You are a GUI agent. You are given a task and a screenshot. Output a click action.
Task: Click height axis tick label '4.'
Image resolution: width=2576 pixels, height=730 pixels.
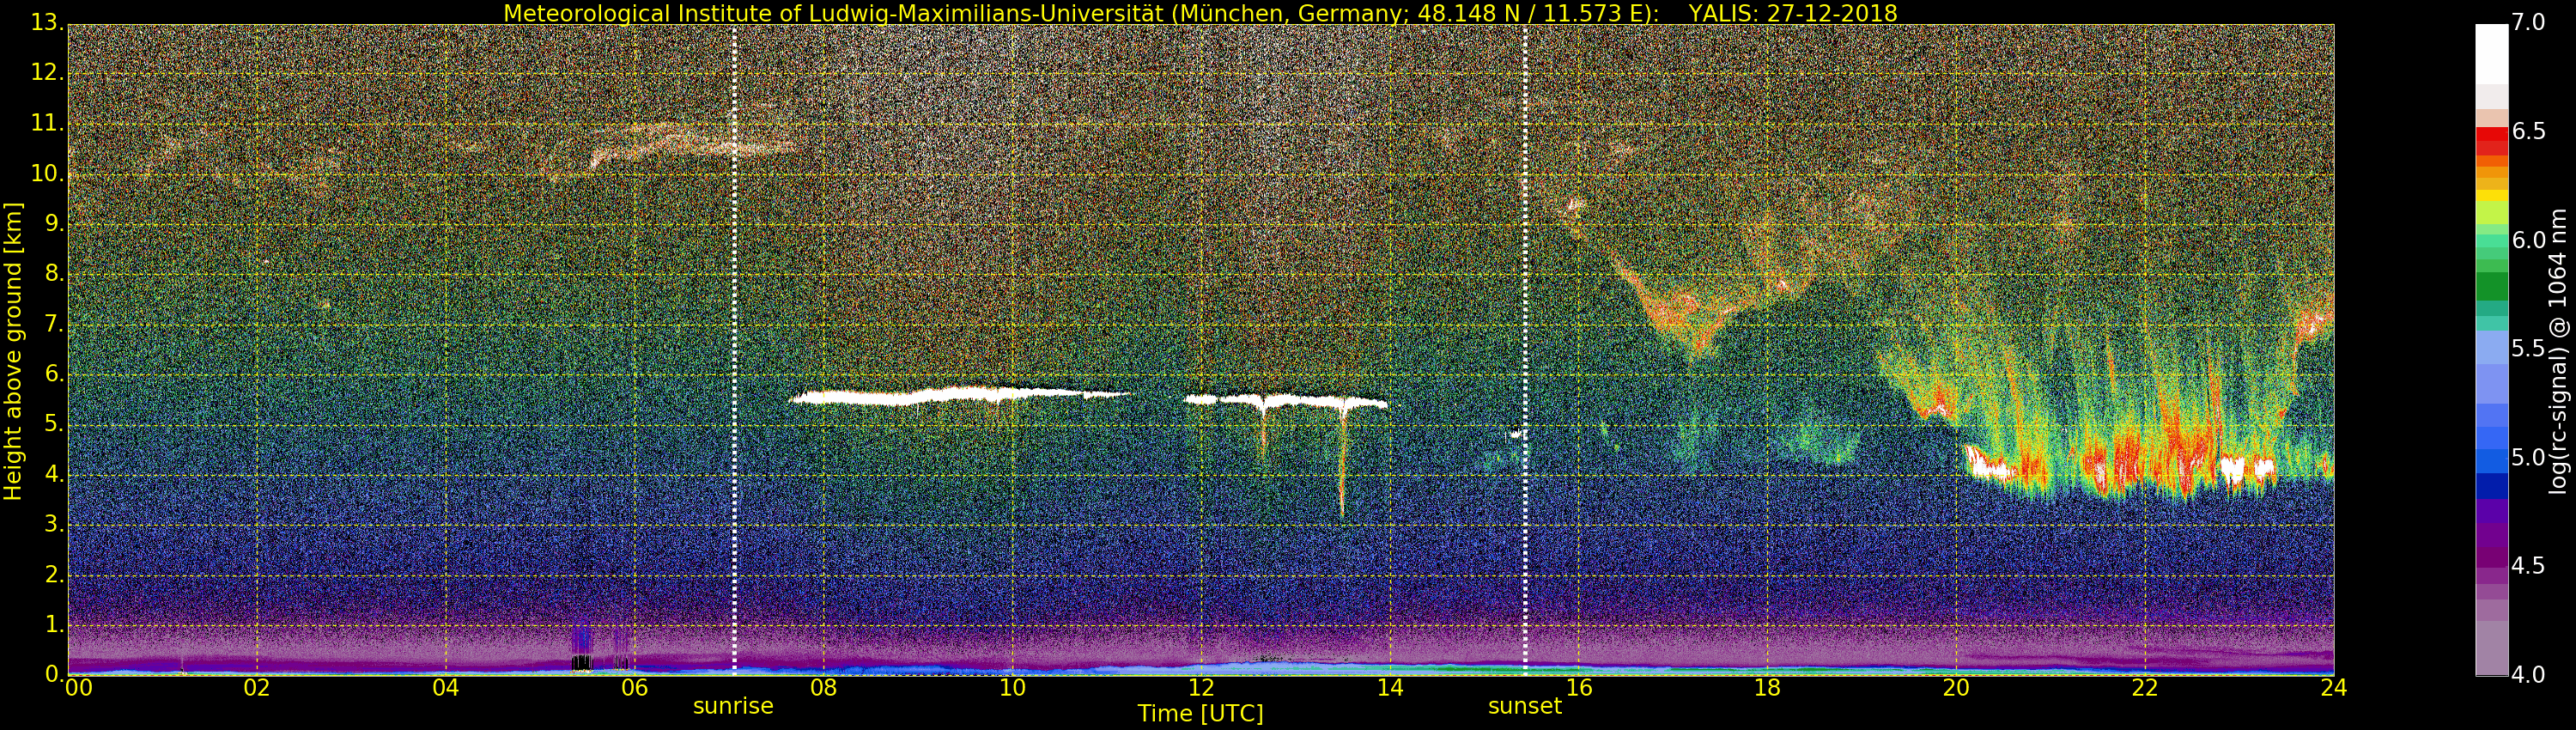tap(53, 474)
